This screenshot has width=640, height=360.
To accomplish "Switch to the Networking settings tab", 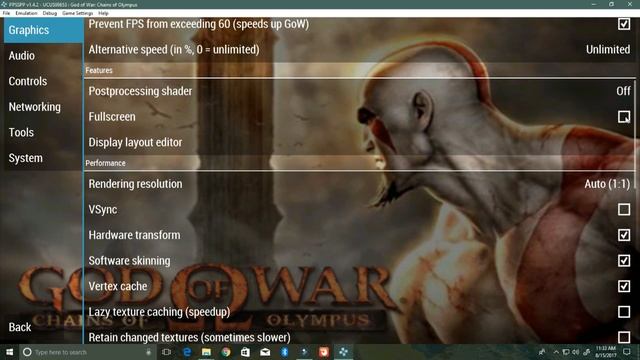I will (43, 107).
